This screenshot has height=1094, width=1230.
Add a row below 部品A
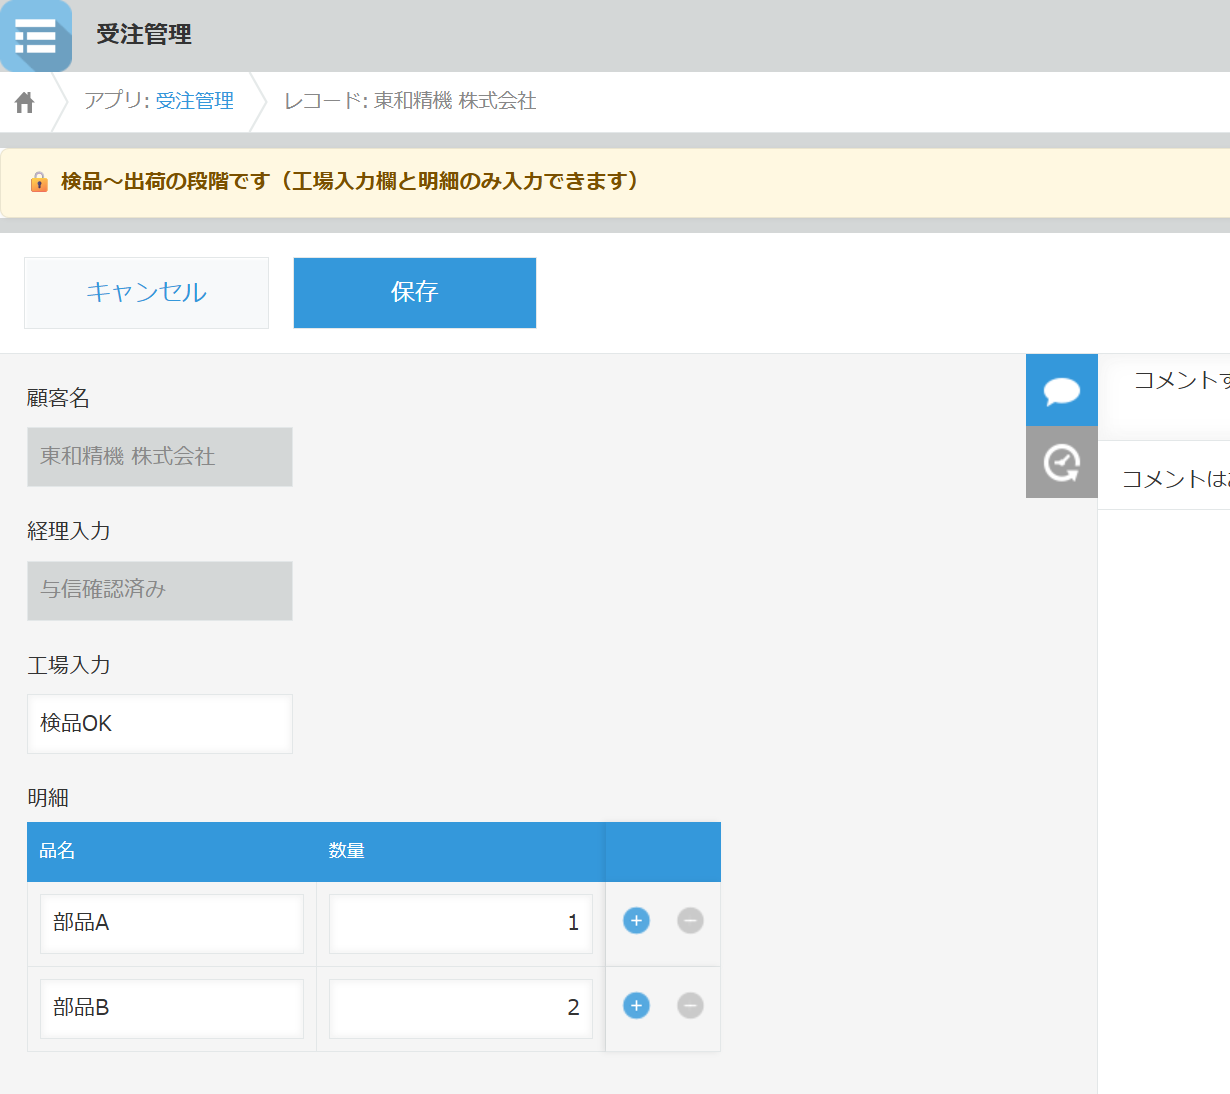click(x=636, y=921)
